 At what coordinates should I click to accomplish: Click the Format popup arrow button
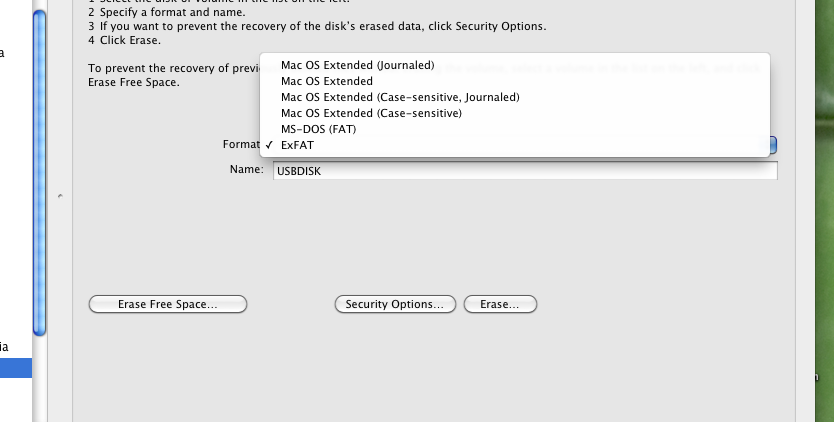(x=774, y=145)
